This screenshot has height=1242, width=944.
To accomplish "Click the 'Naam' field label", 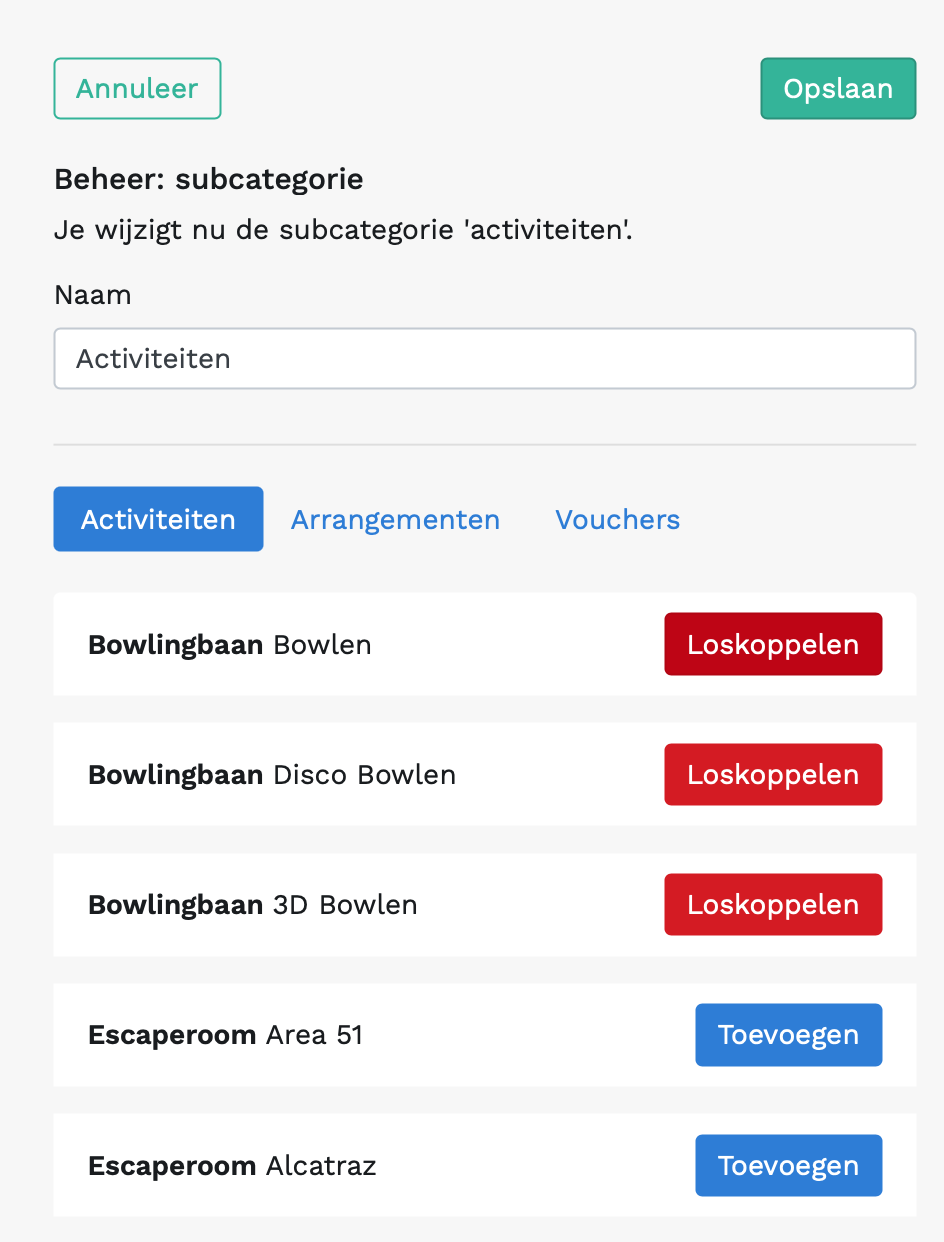I will click(93, 295).
